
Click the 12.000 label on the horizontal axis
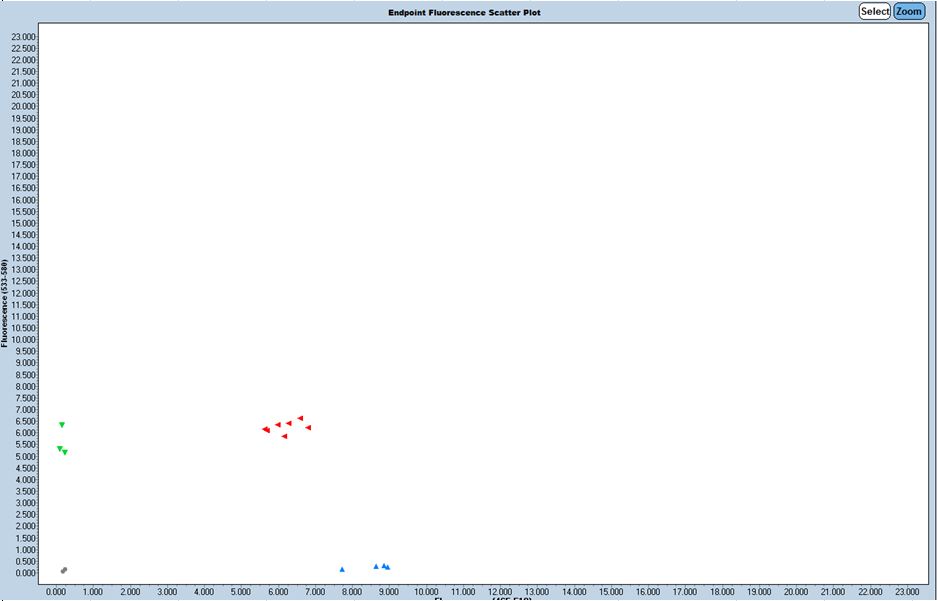click(x=499, y=592)
